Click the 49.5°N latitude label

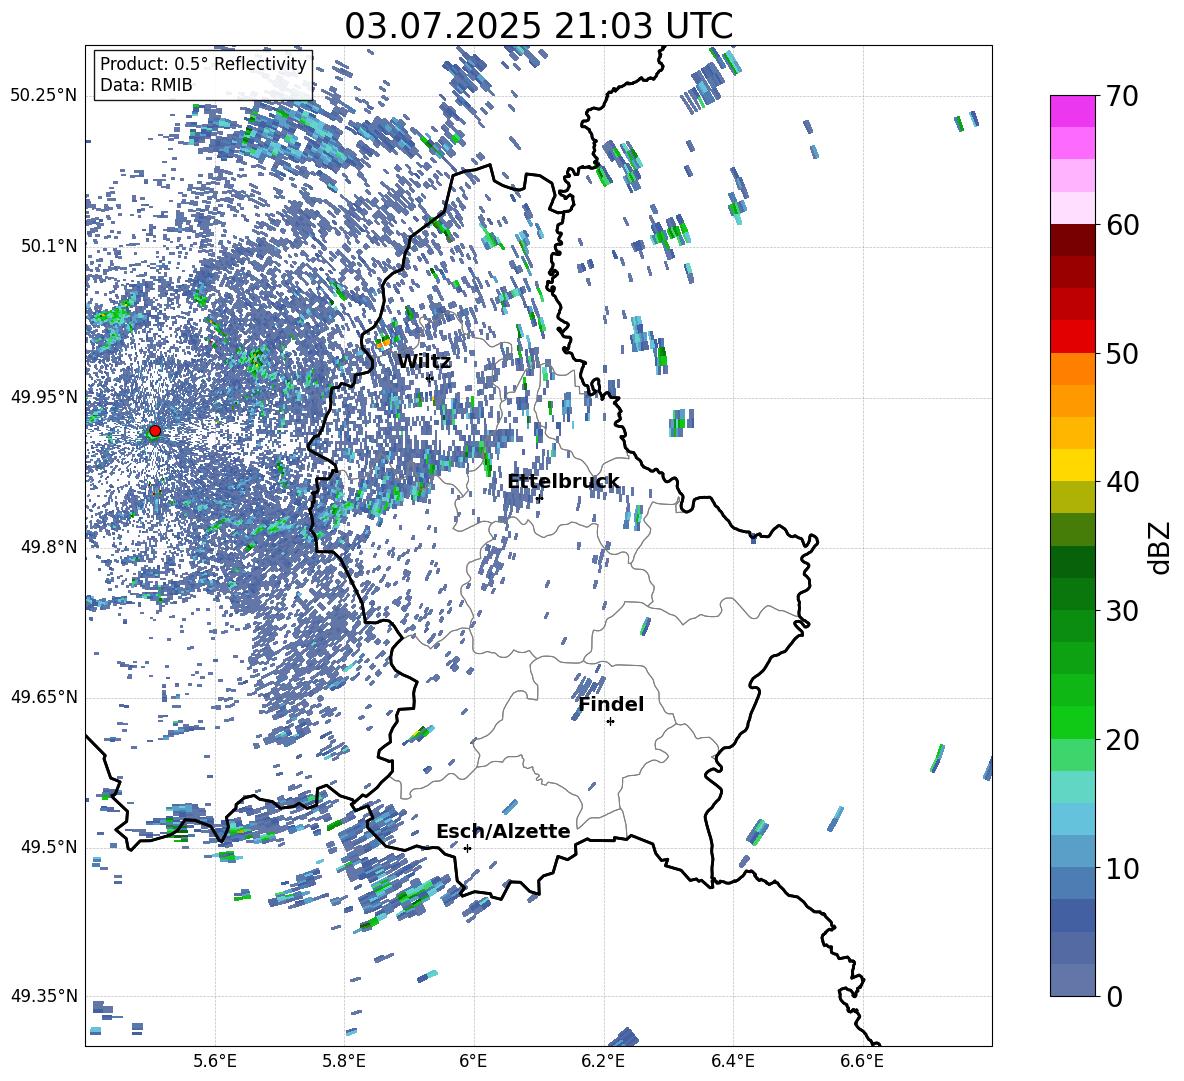(x=48, y=847)
